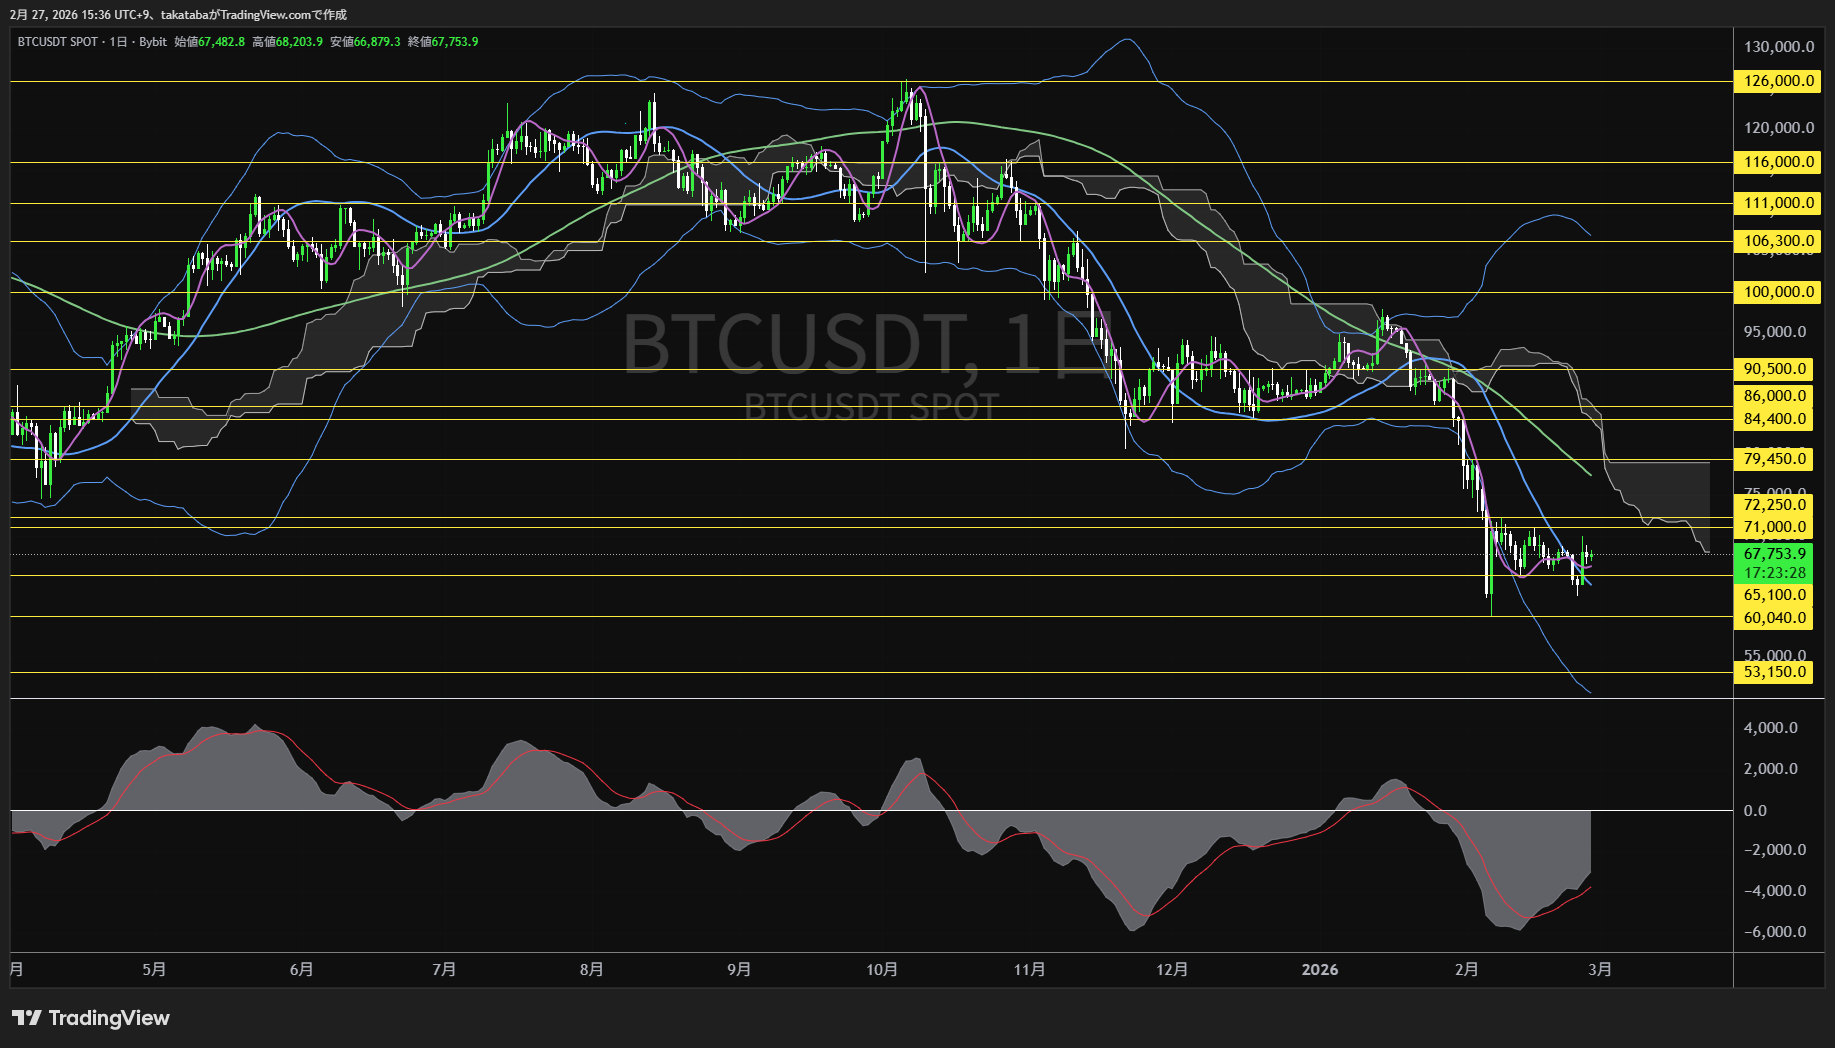This screenshot has width=1835, height=1048.
Task: Select the green current price label 67,753.9
Action: pyautogui.click(x=1773, y=553)
